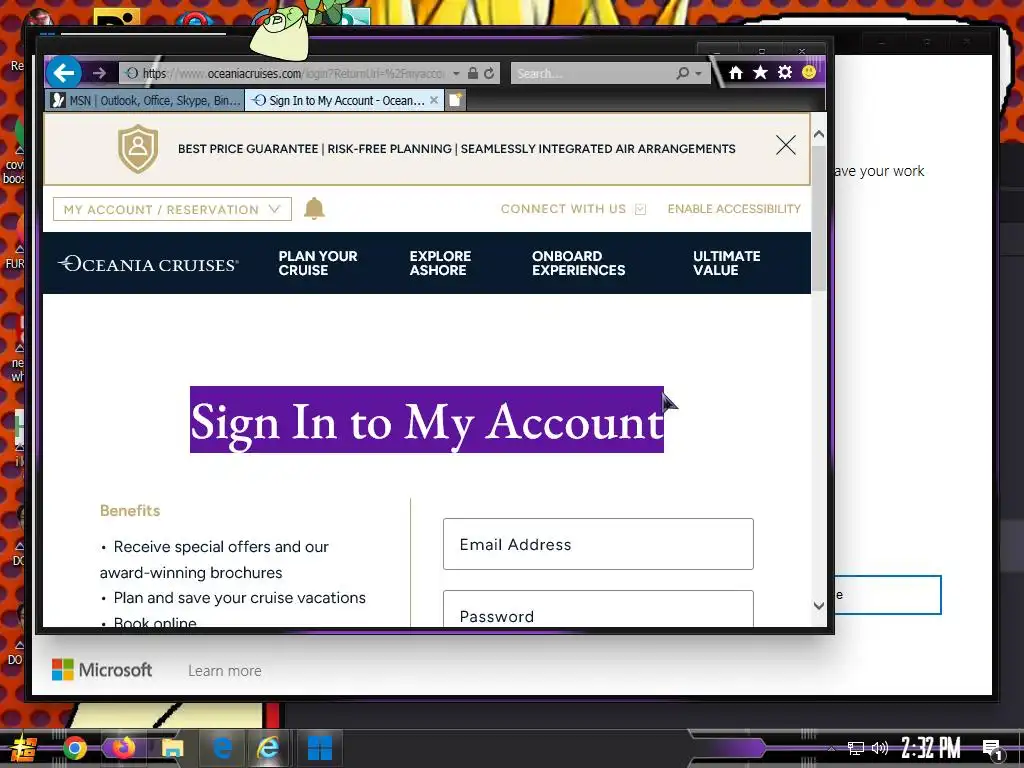This screenshot has width=1024, height=768.
Task: Open network icon in system tray
Action: coord(856,748)
